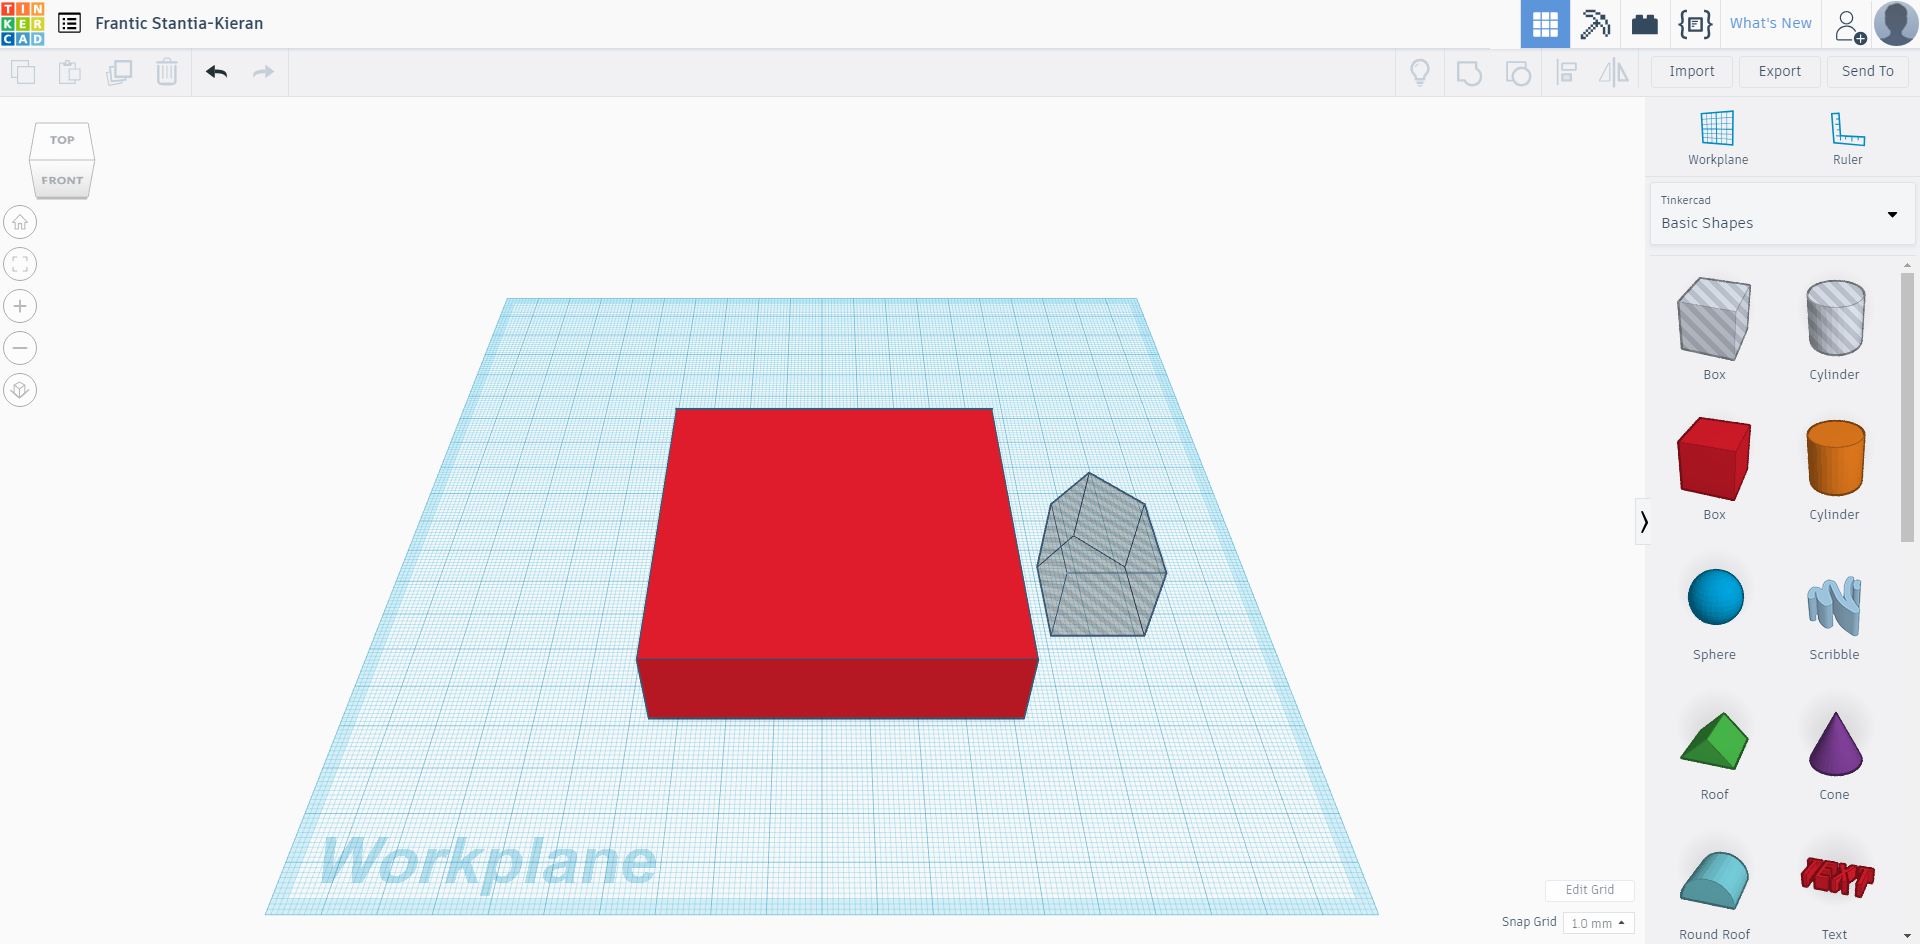Switch to Bricks mode
The width and height of the screenshot is (1920, 944).
coord(1645,24)
